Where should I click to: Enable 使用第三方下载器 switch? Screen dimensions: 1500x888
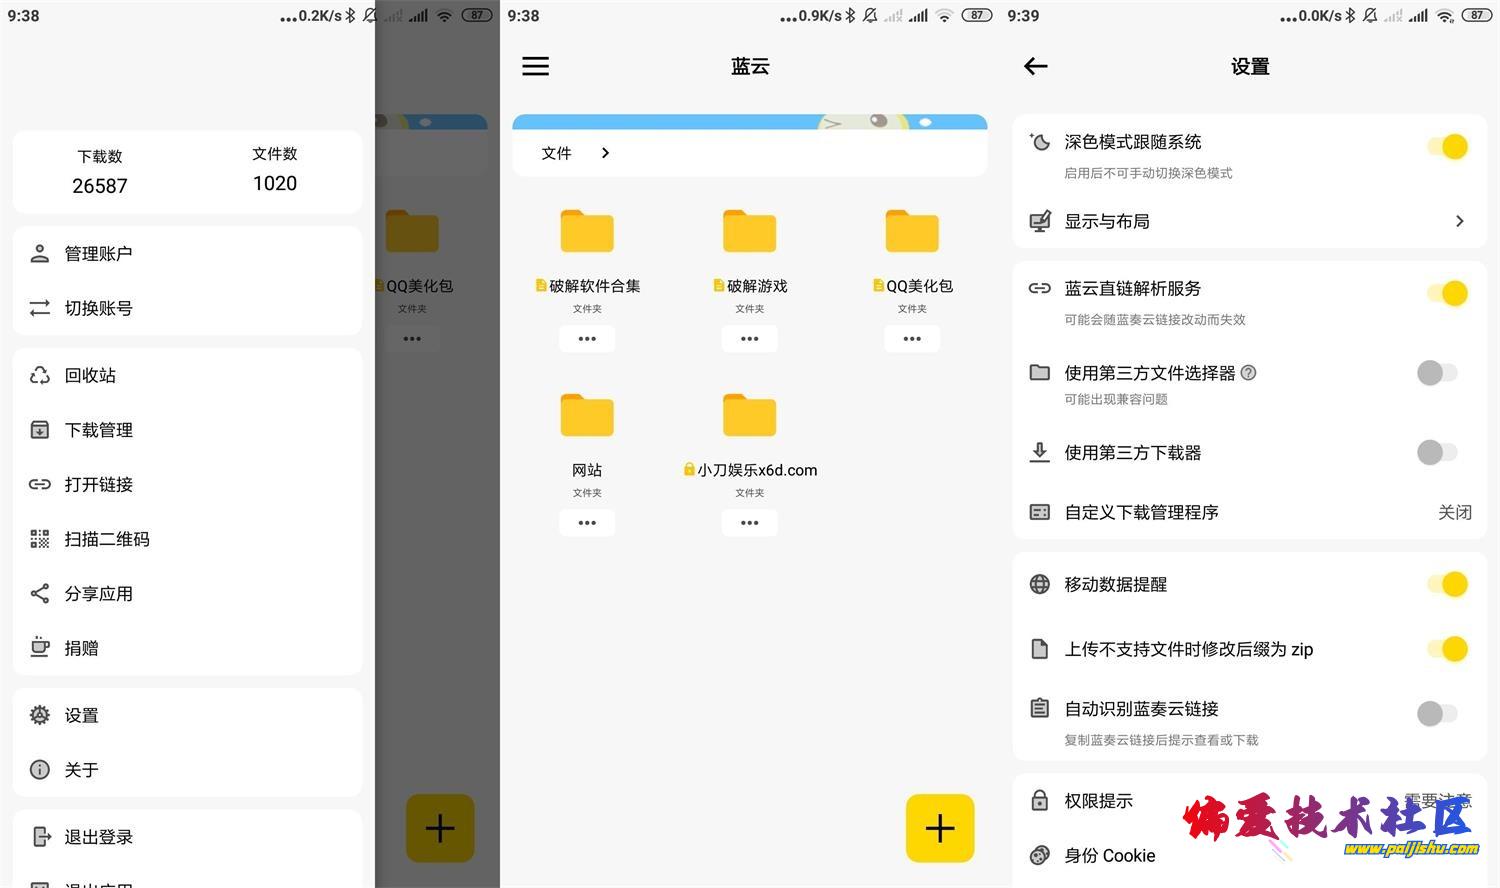1438,452
